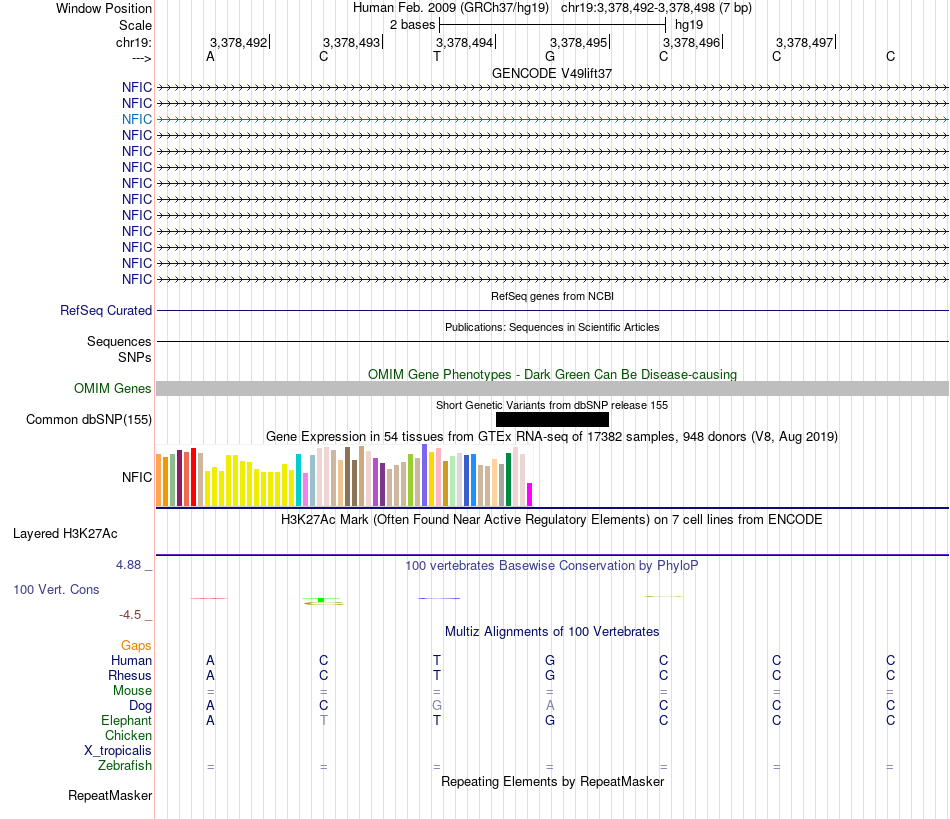The width and height of the screenshot is (950, 819).
Task: Click the OMIM Genes label
Action: [112, 388]
